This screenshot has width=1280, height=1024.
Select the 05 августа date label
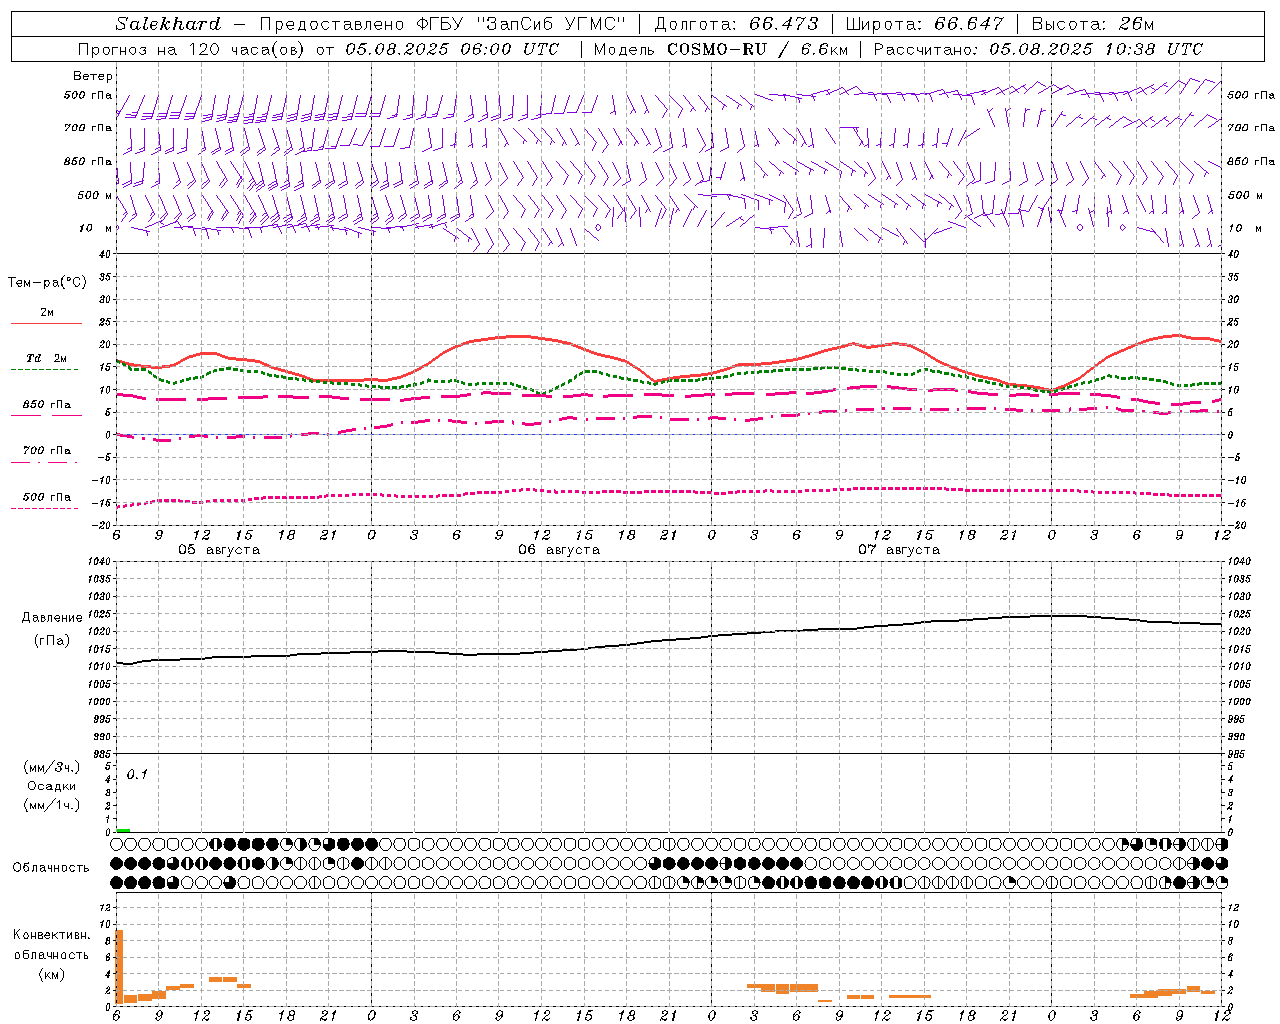pos(219,550)
